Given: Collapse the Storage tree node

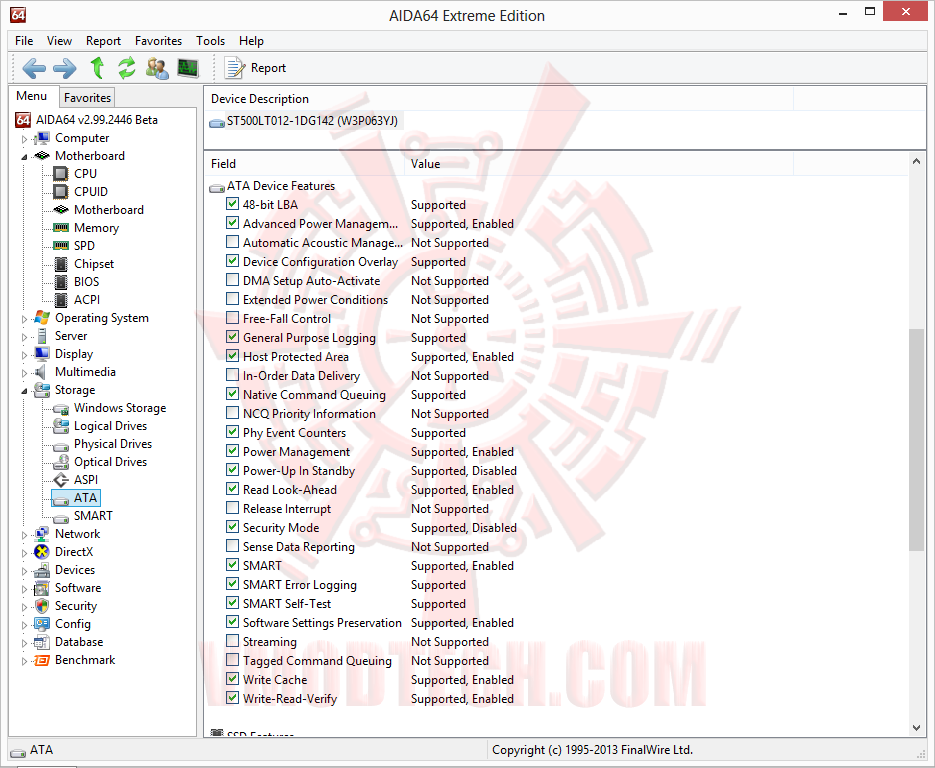Looking at the screenshot, I should click(x=24, y=391).
